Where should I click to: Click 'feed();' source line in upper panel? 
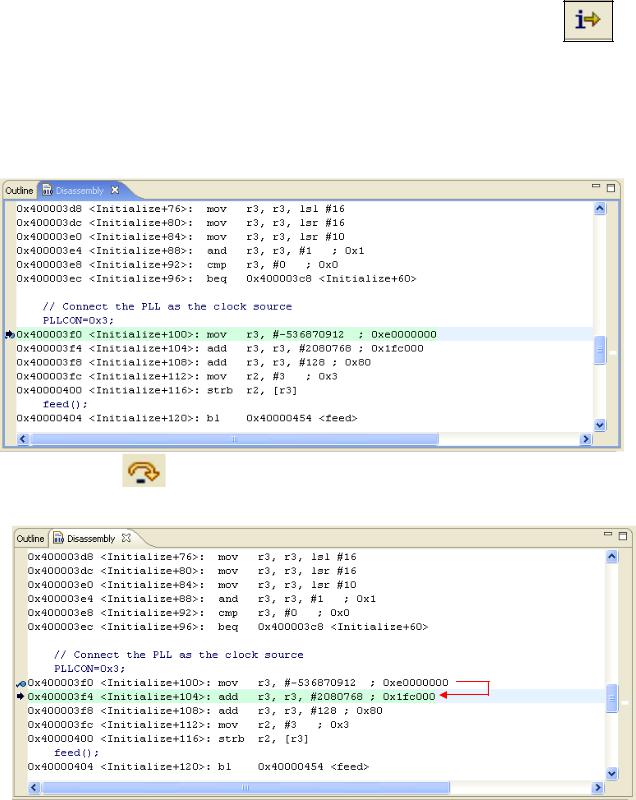[65, 404]
